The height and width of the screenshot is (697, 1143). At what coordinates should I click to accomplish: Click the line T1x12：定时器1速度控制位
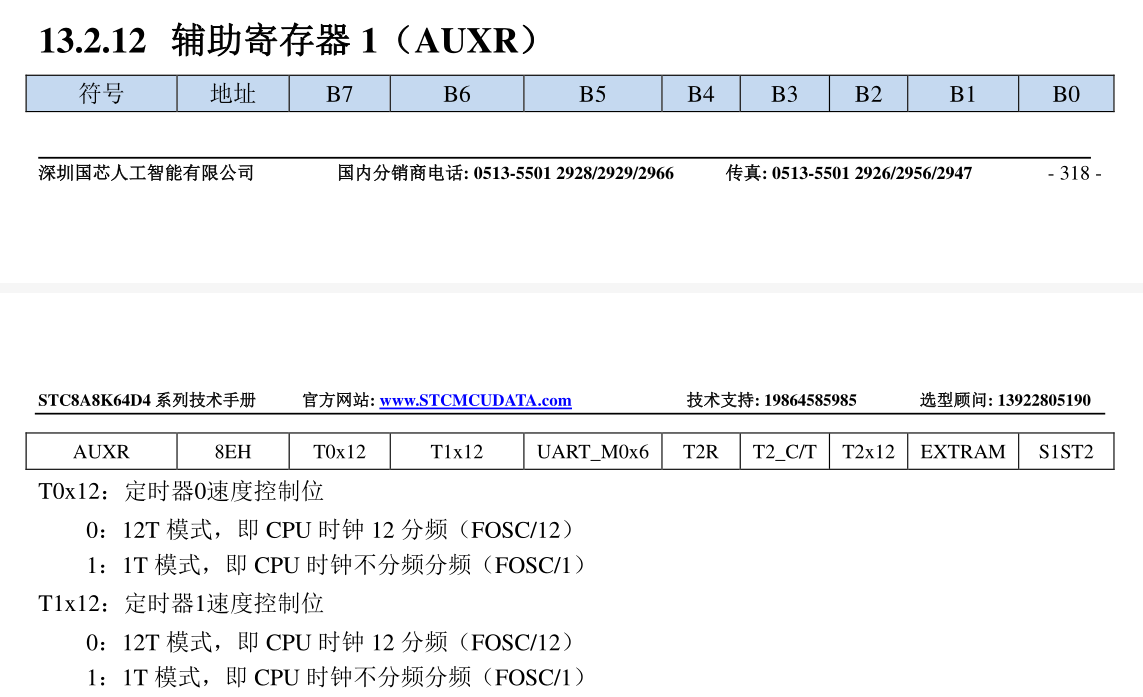[x=181, y=604]
